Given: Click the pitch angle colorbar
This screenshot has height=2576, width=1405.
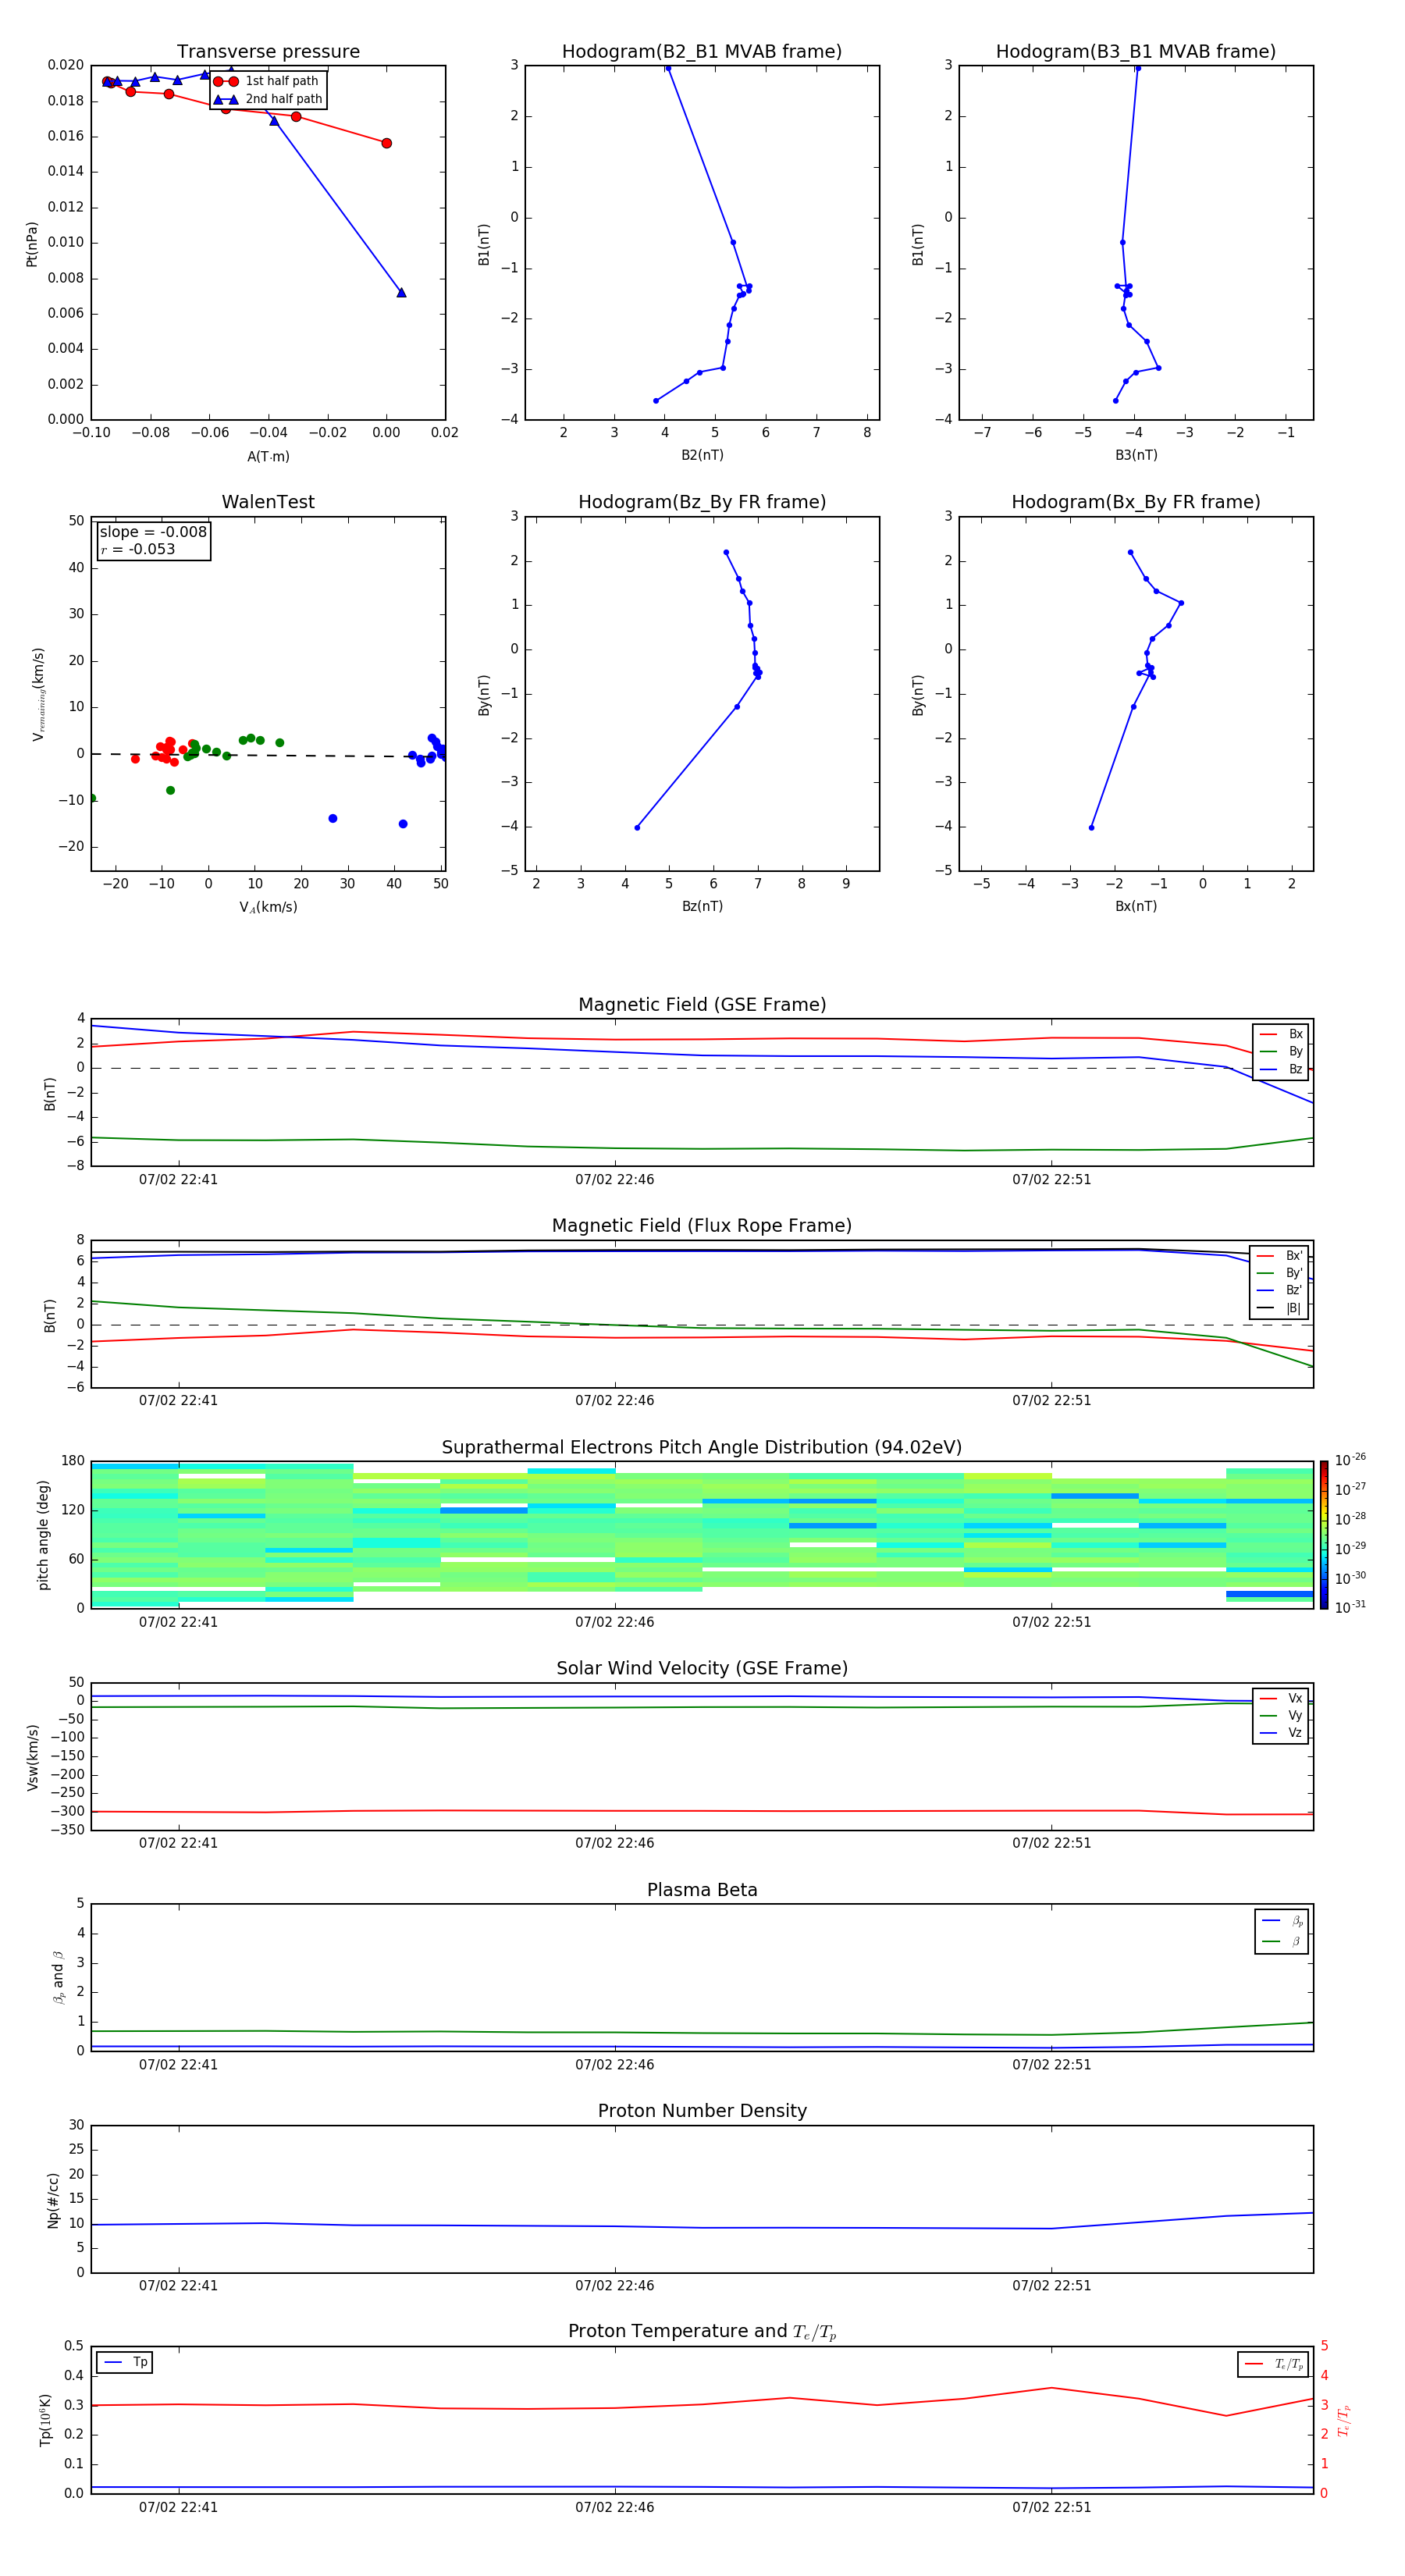Looking at the screenshot, I should [1324, 1535].
